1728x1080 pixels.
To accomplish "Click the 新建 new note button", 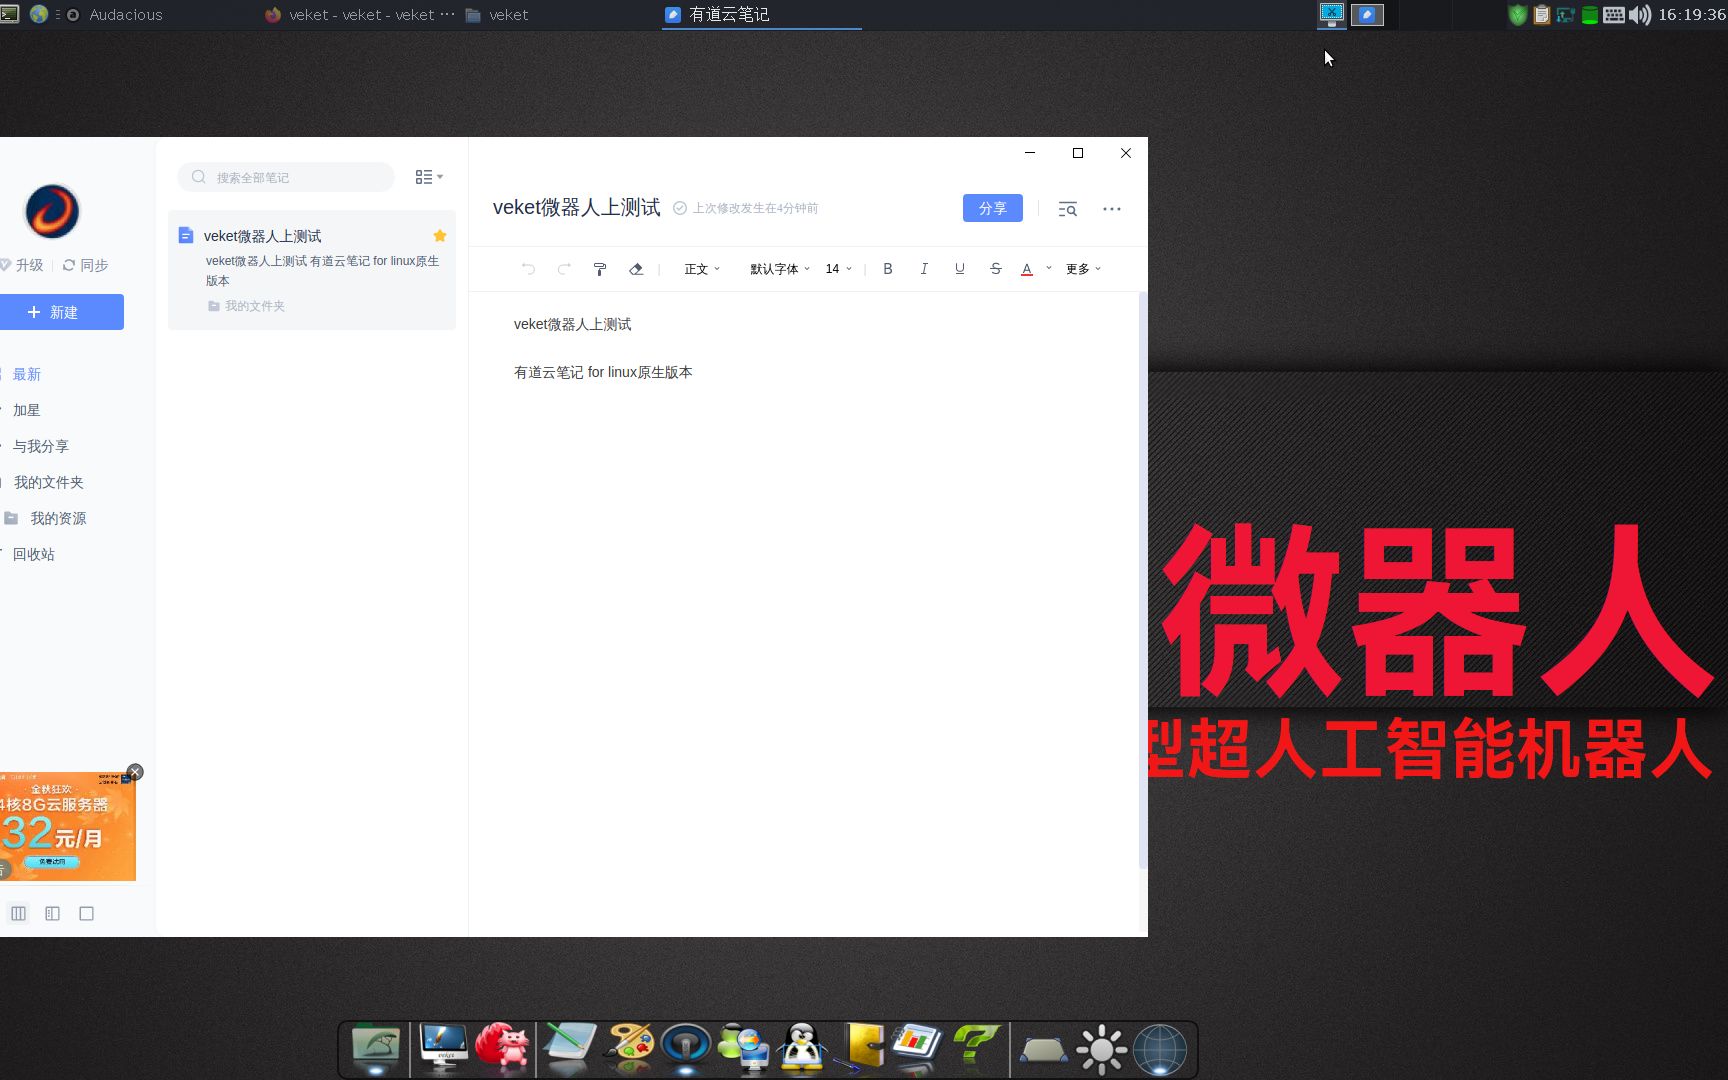I will tap(62, 312).
